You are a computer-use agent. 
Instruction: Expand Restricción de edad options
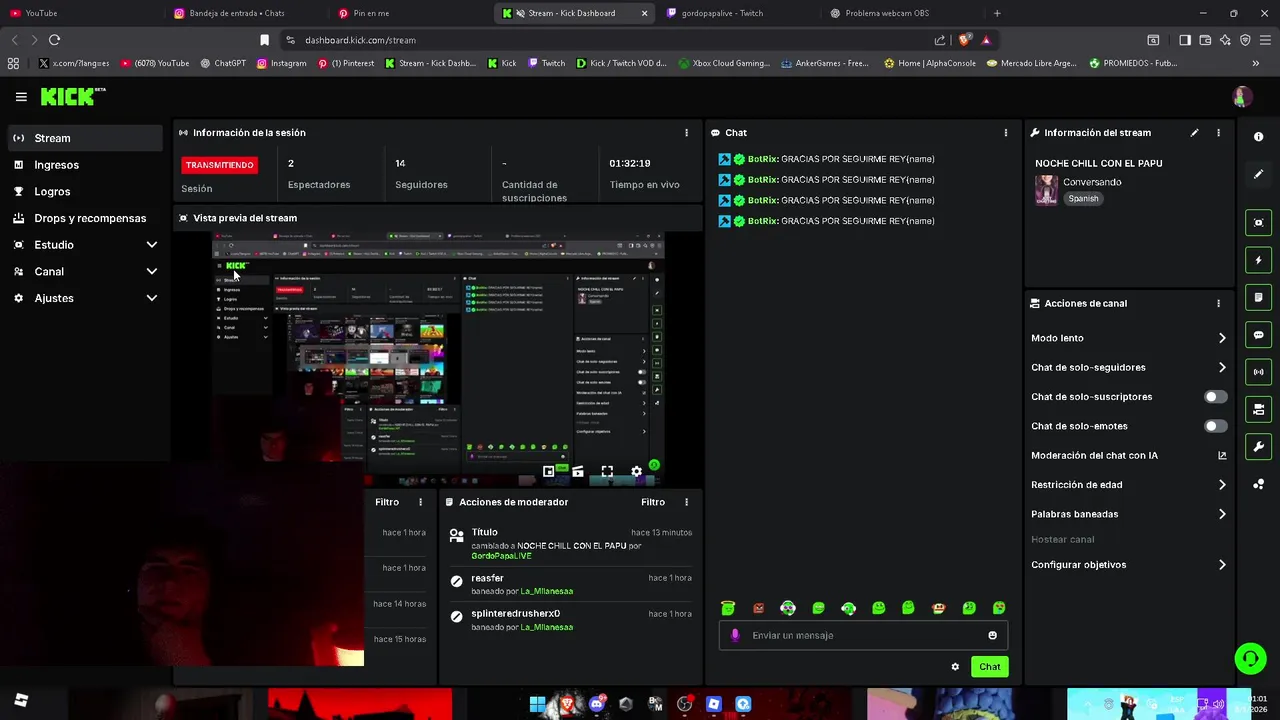click(1221, 485)
